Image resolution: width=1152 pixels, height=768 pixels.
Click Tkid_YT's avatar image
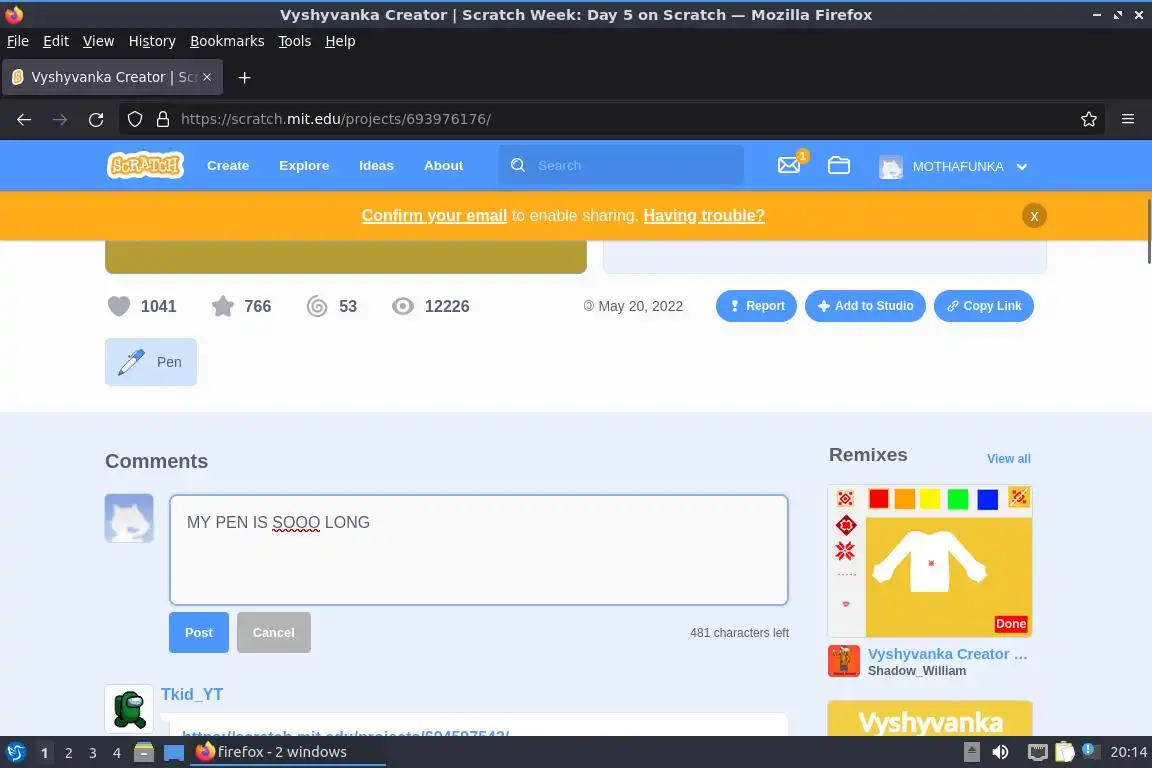point(129,708)
